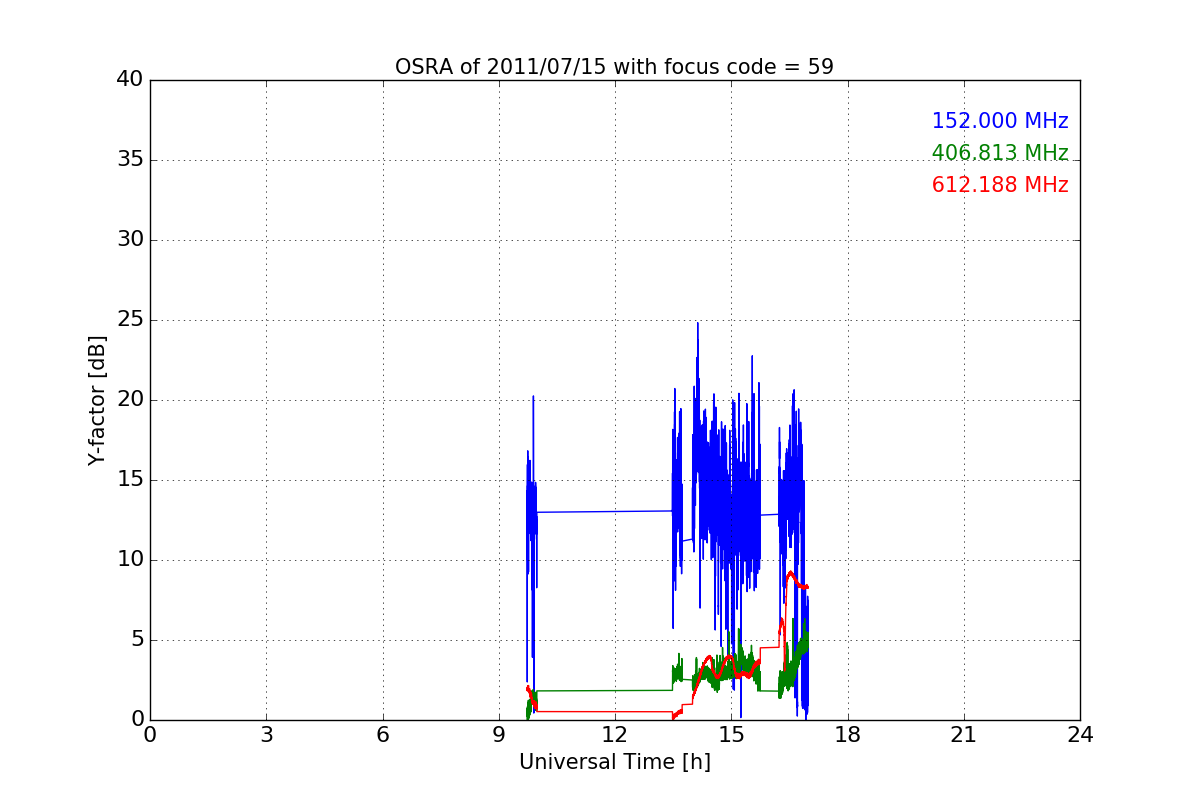Image resolution: width=1200 pixels, height=800 pixels.
Task: Click y-axis tick label 5
Action: point(136,640)
